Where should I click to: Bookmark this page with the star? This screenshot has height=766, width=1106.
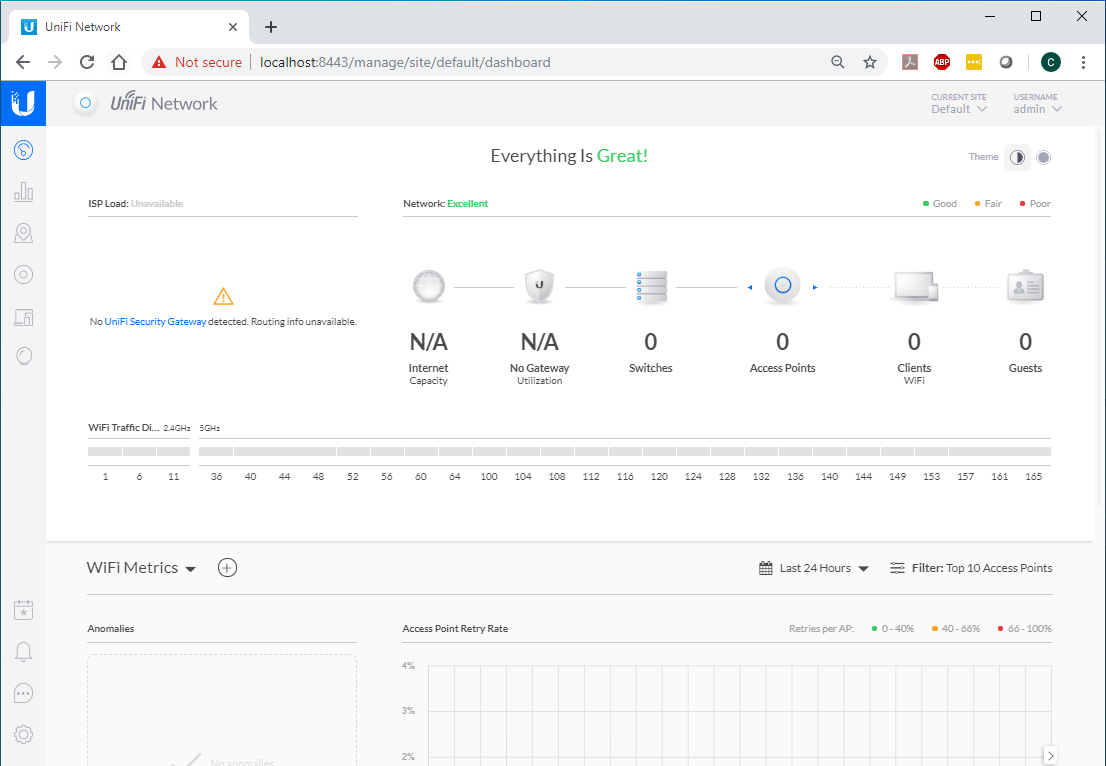click(870, 62)
